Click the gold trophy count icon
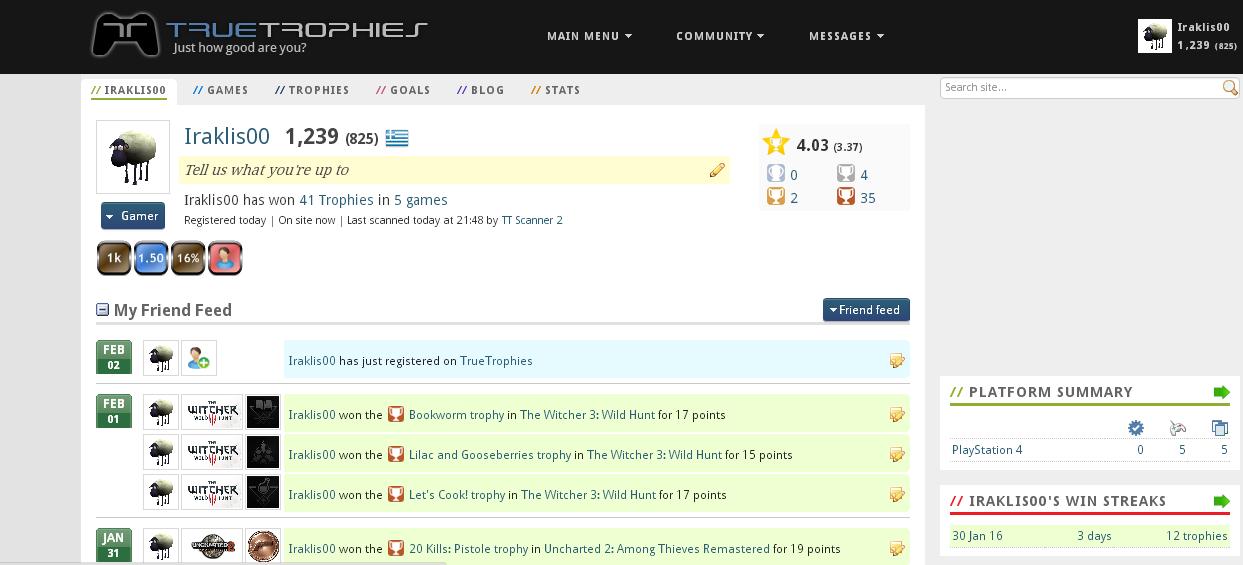Screen dimensions: 1243x565 (776, 197)
